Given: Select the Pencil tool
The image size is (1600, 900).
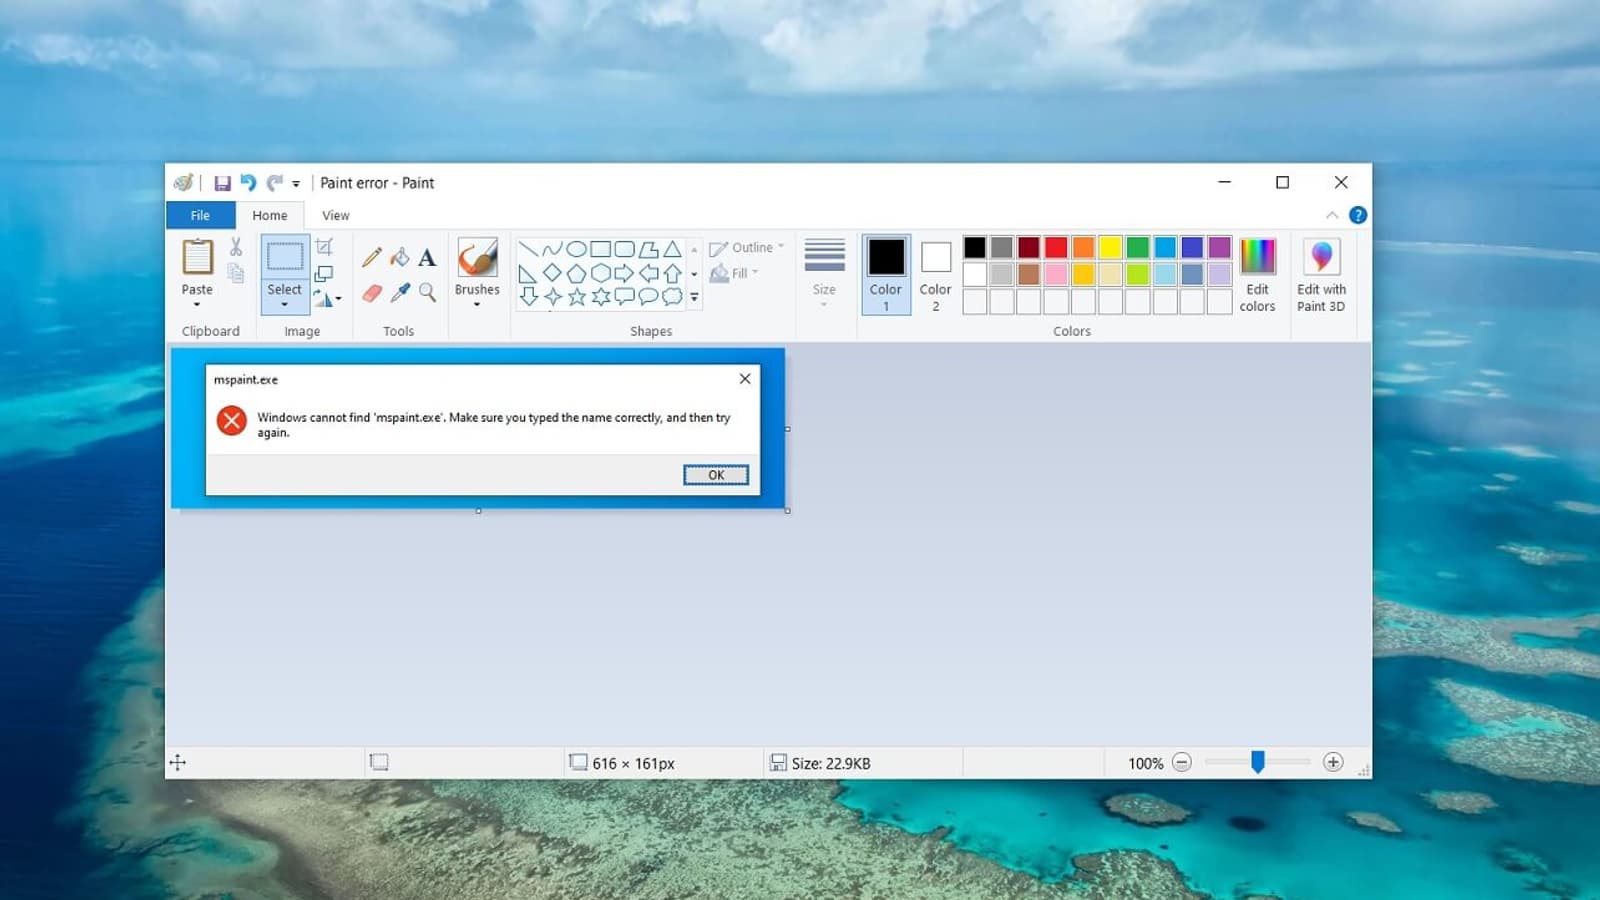Looking at the screenshot, I should 371,257.
